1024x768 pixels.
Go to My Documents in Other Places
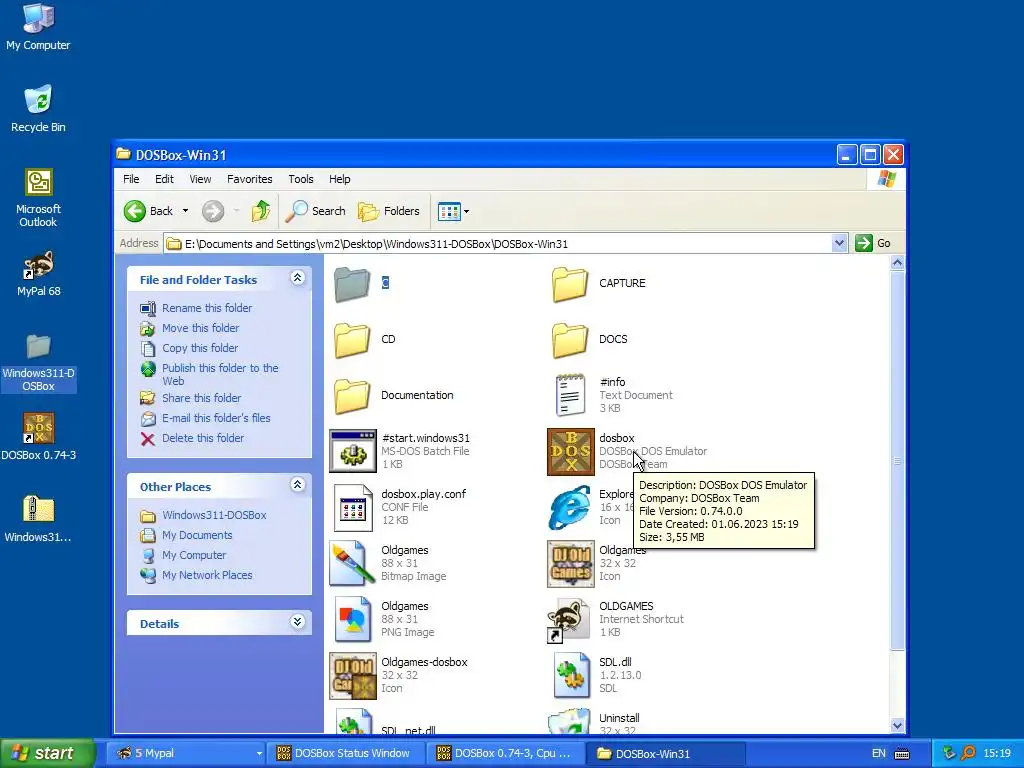point(197,536)
